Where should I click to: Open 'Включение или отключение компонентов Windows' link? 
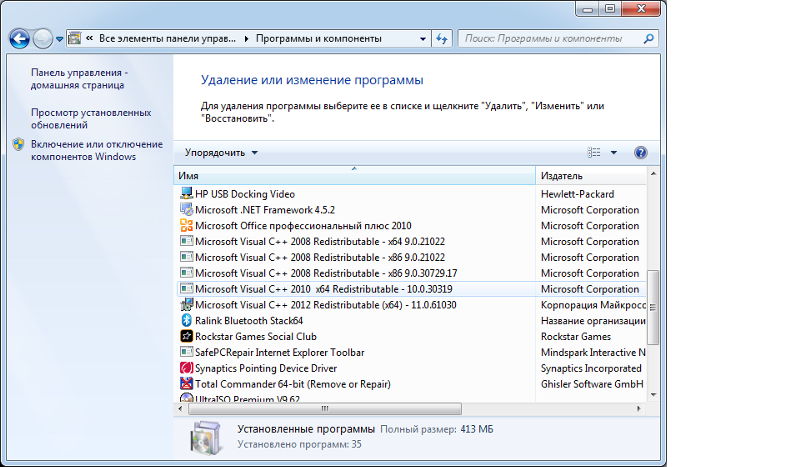coord(97,150)
